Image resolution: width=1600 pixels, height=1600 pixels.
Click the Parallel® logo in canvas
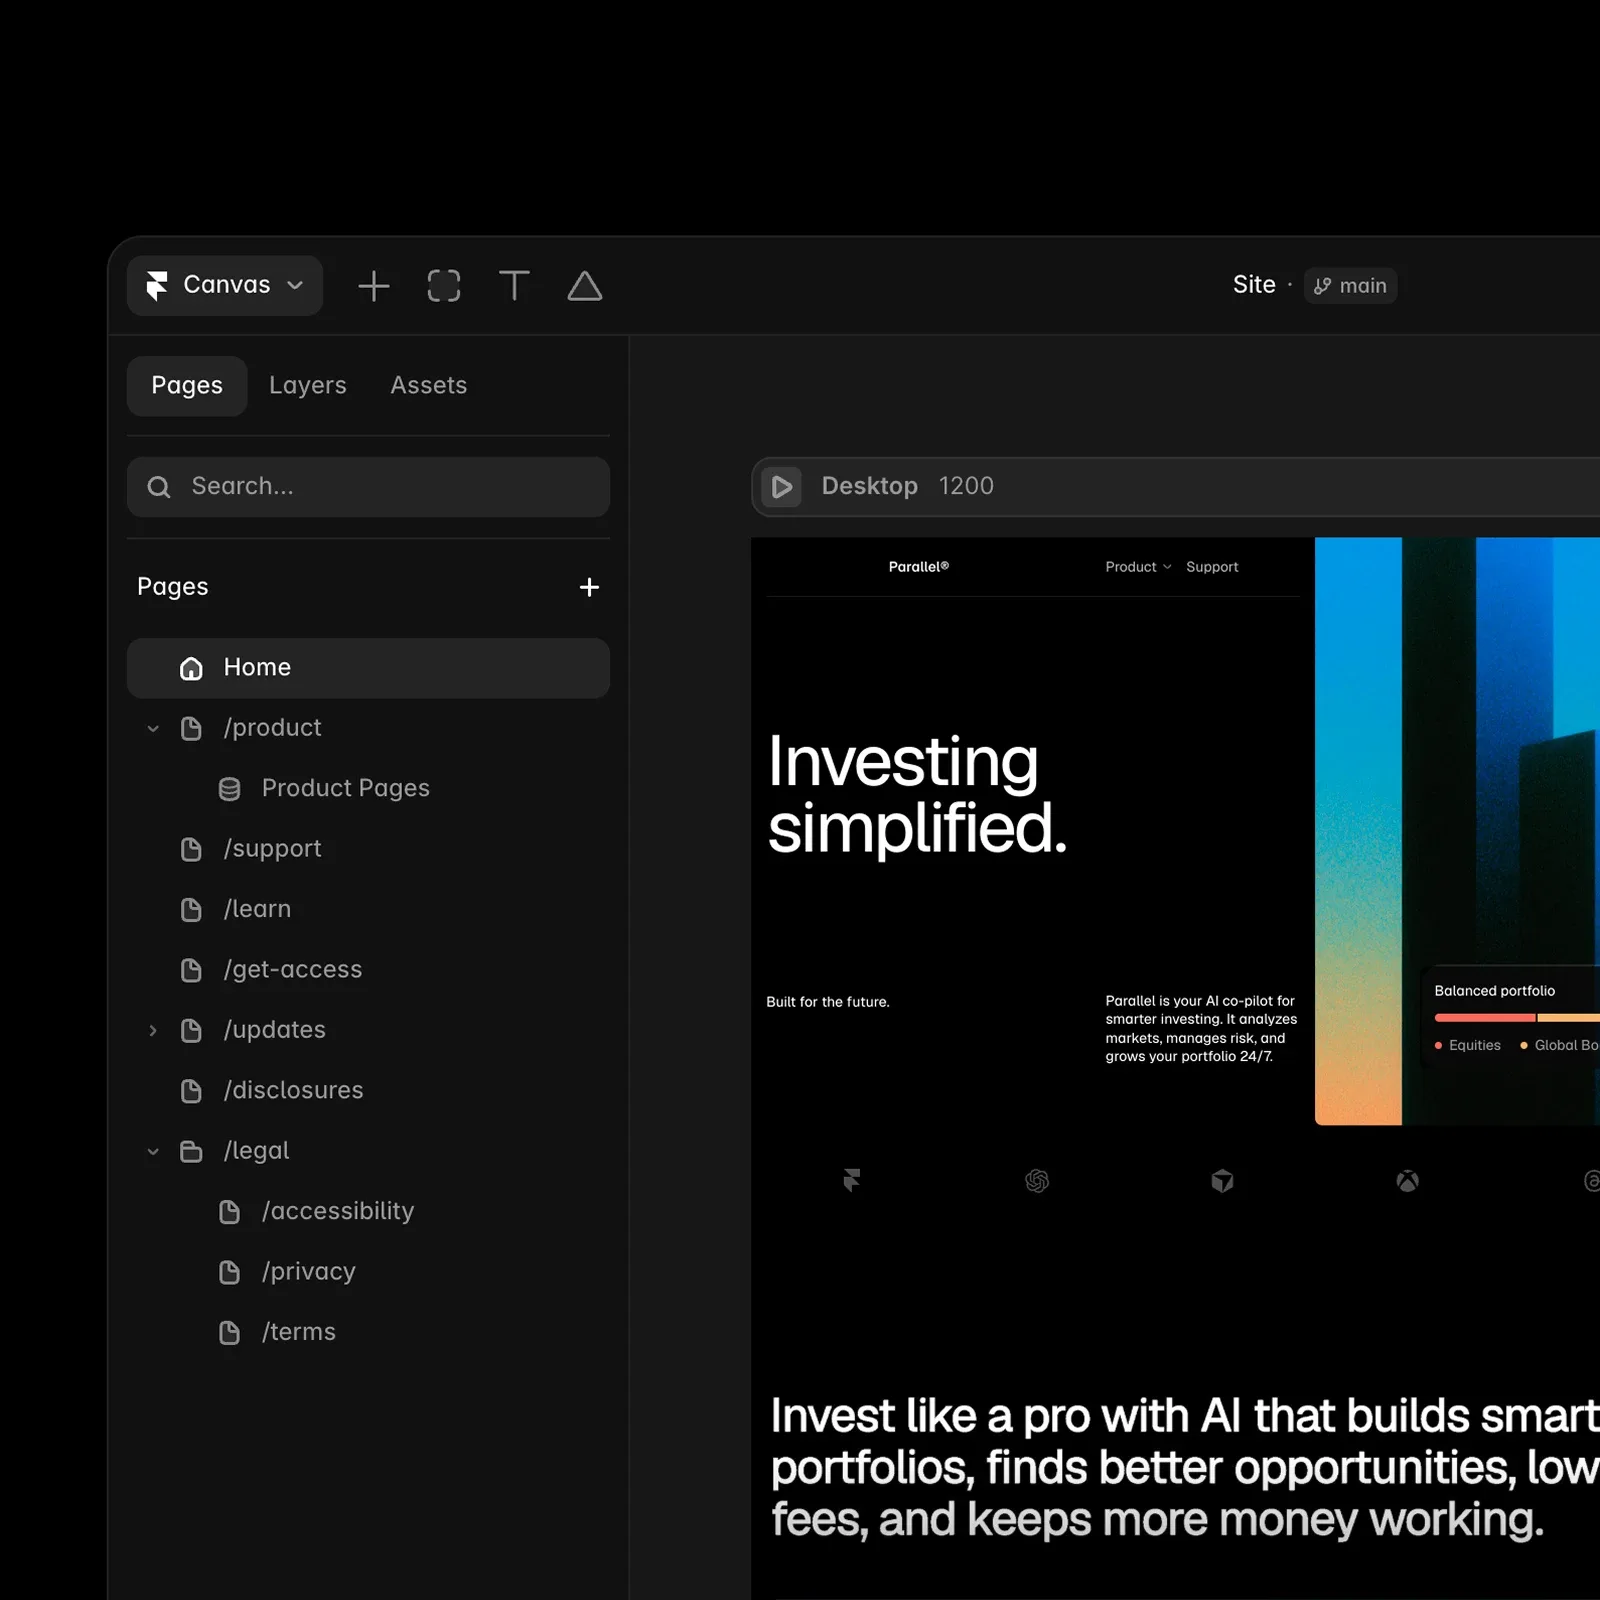coord(919,567)
